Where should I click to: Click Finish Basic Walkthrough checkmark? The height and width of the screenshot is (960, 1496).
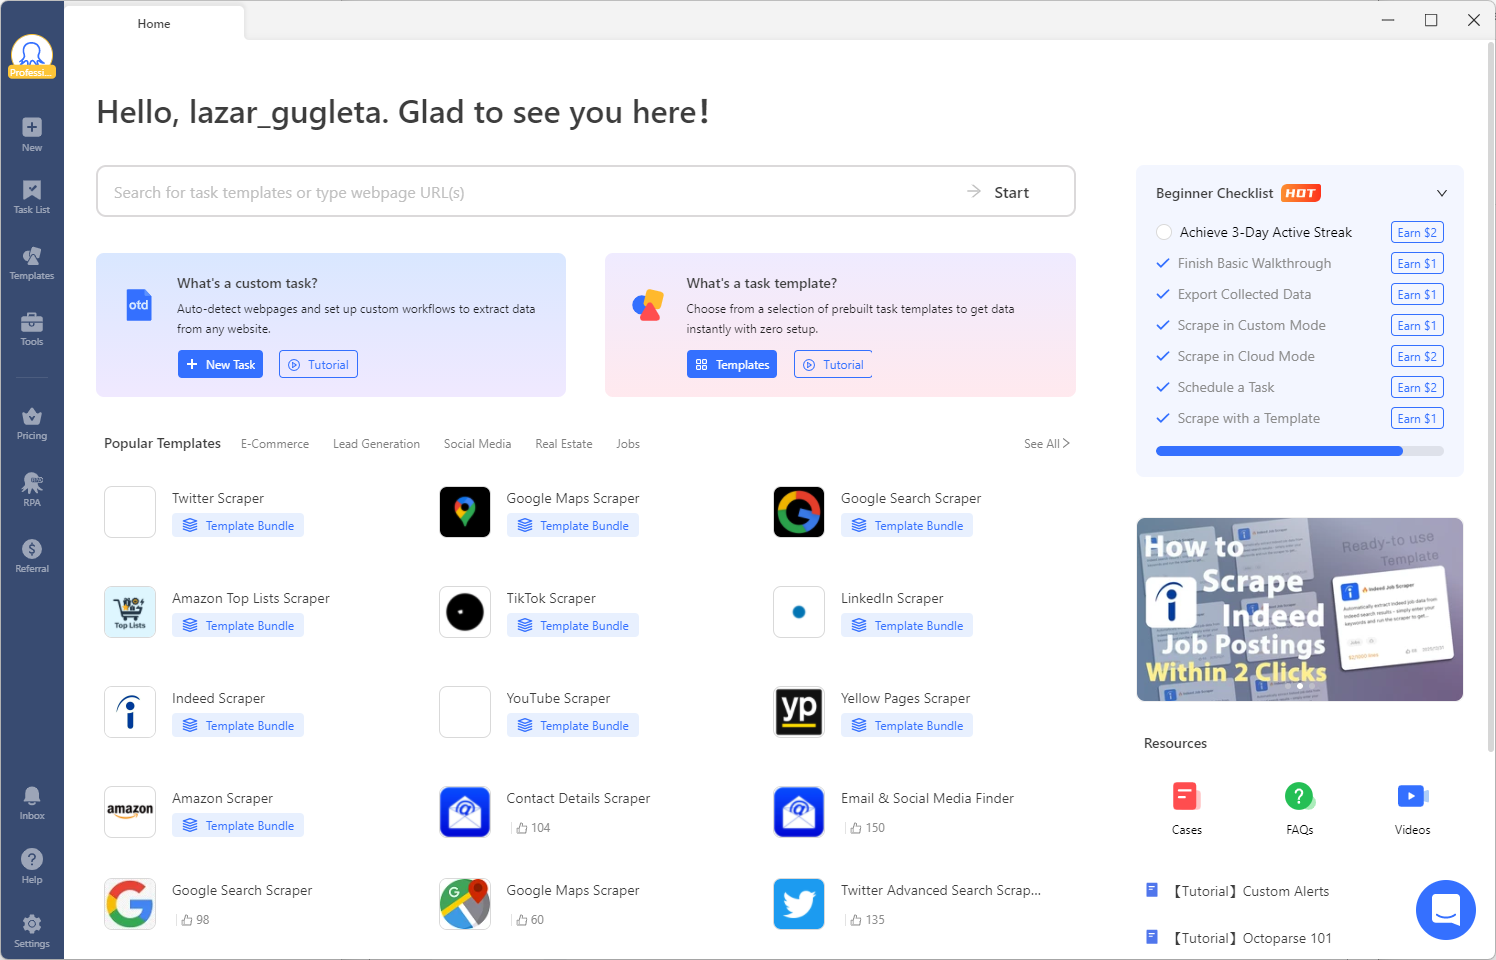click(x=1163, y=263)
